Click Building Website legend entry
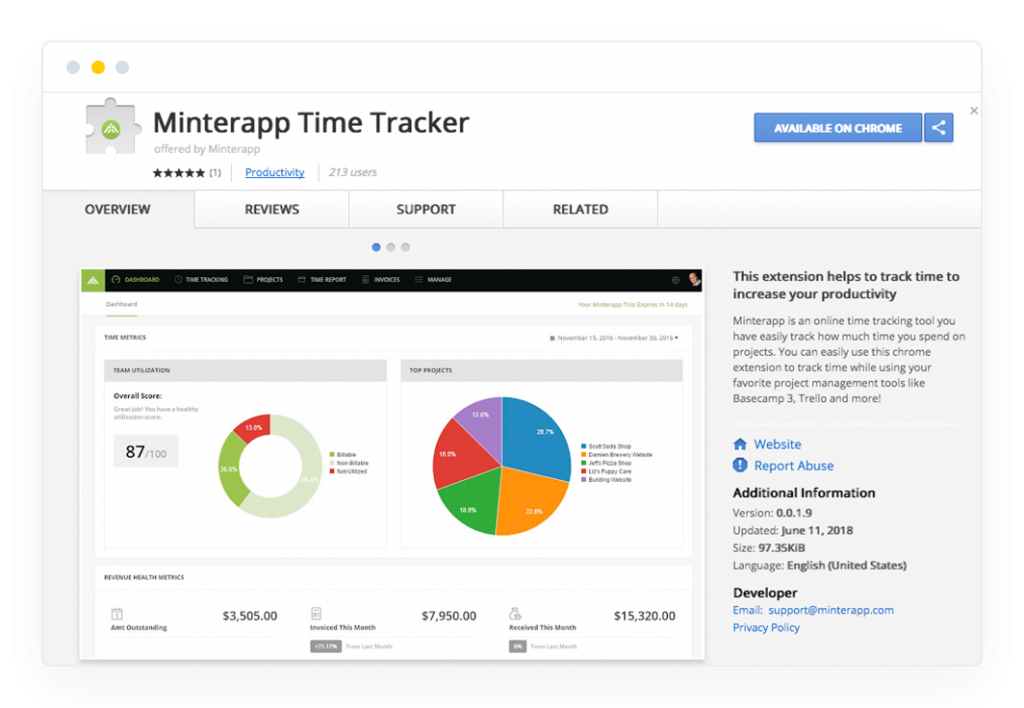This screenshot has height=708, width=1024. (x=606, y=479)
